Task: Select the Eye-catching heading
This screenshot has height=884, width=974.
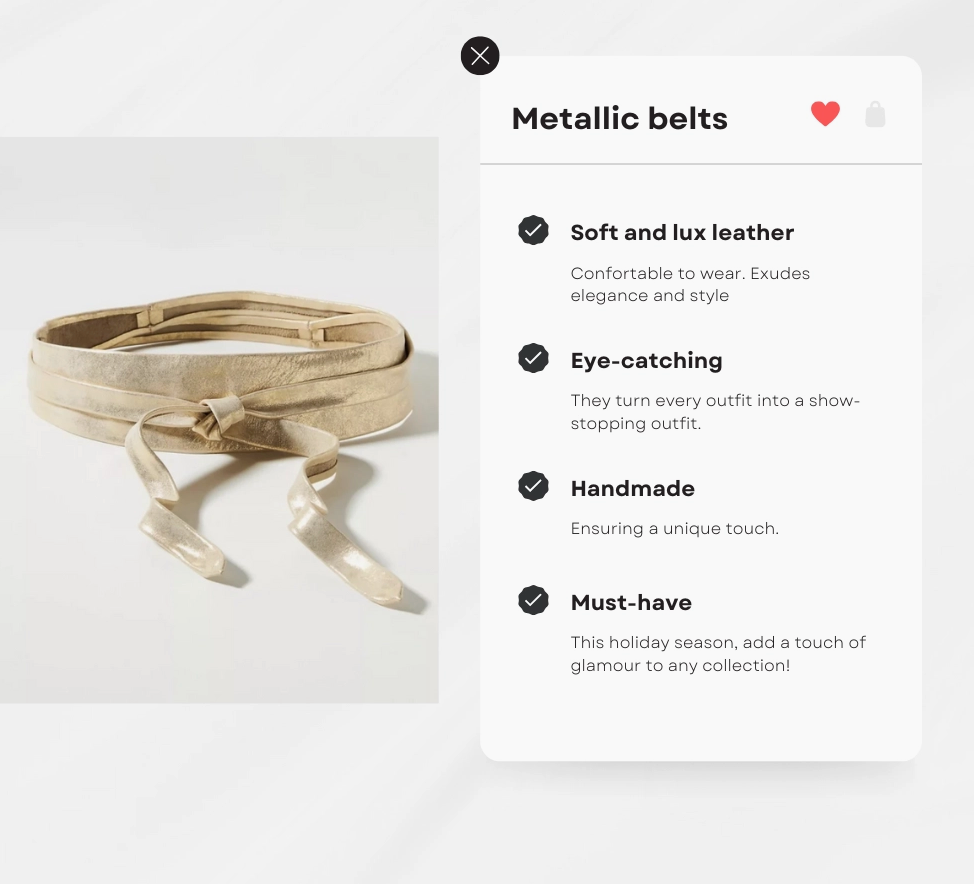Action: pos(646,360)
